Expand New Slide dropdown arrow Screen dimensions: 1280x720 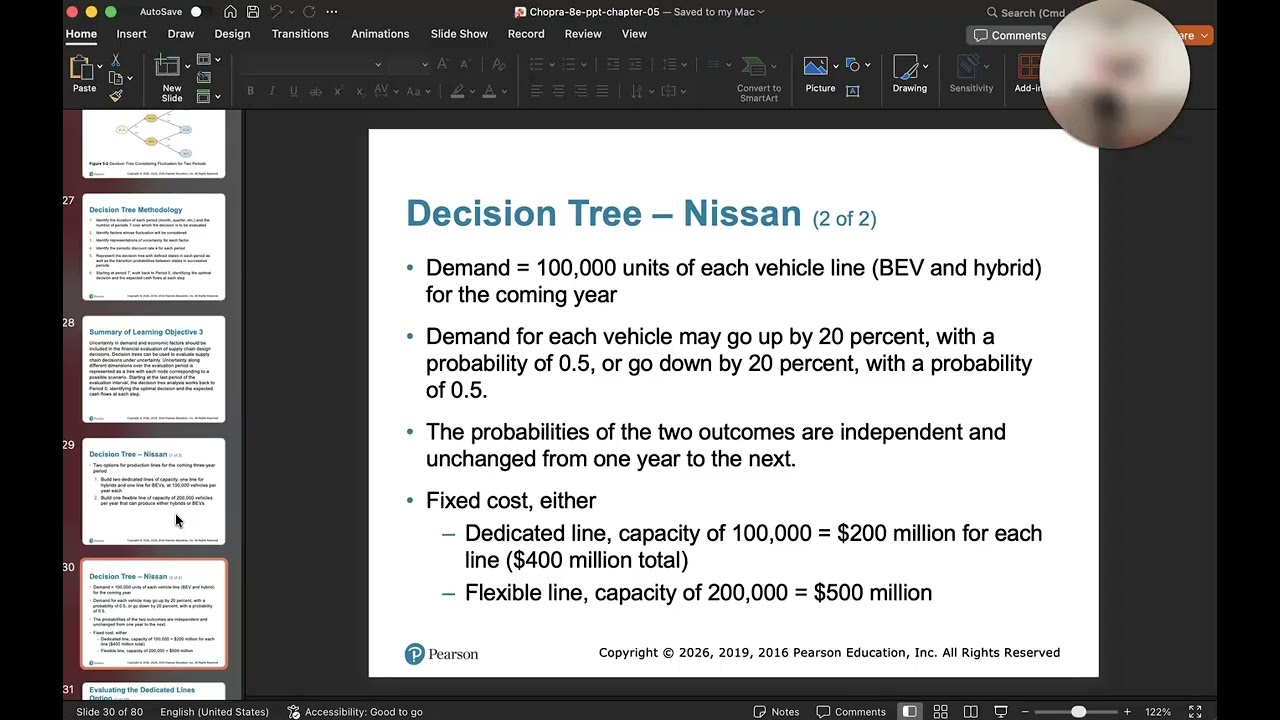pyautogui.click(x=187, y=67)
